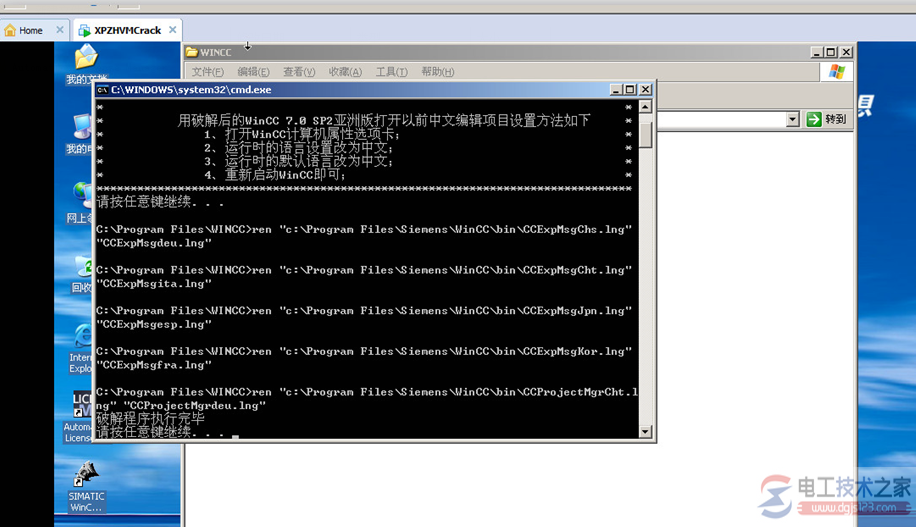Select the XPZHVMCrack tab

coord(127,30)
